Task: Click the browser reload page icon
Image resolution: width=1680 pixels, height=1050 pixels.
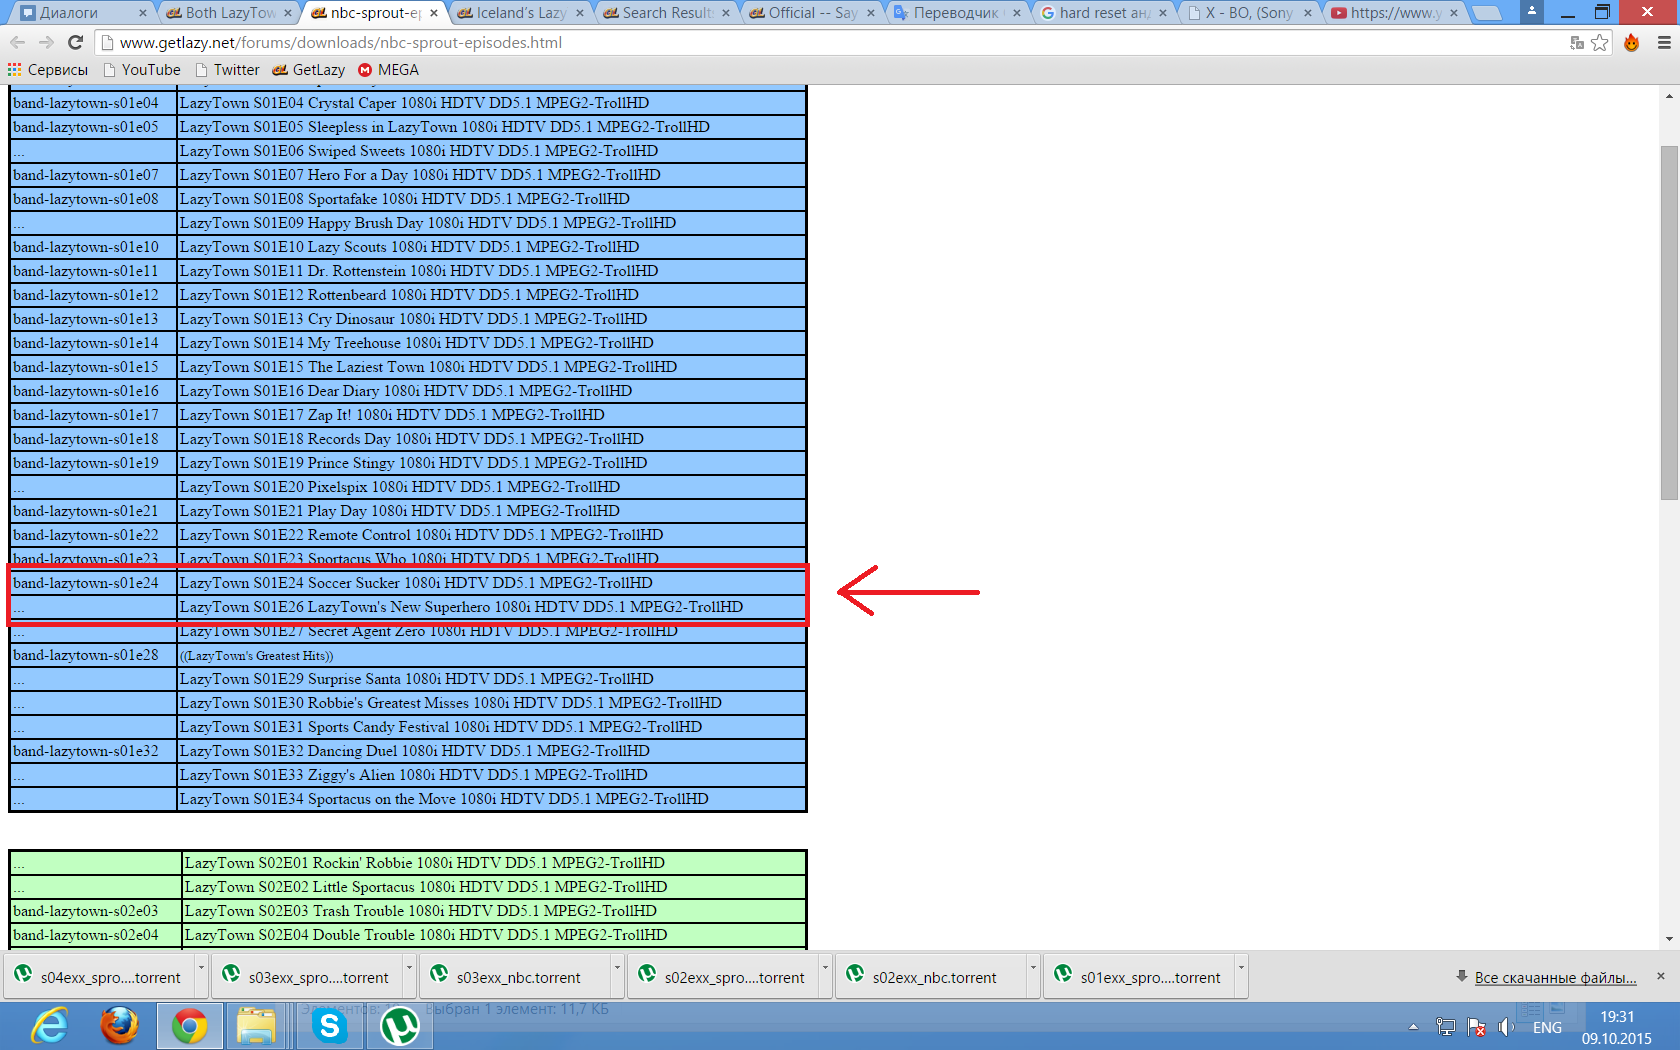Action: point(75,42)
